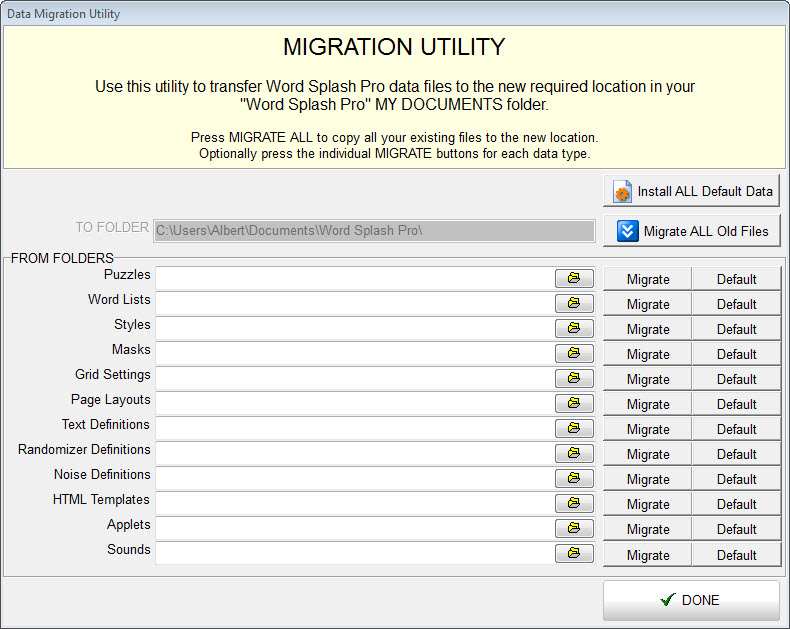This screenshot has height=629, width=790.
Task: Install Default for Text Definitions
Action: point(736,429)
